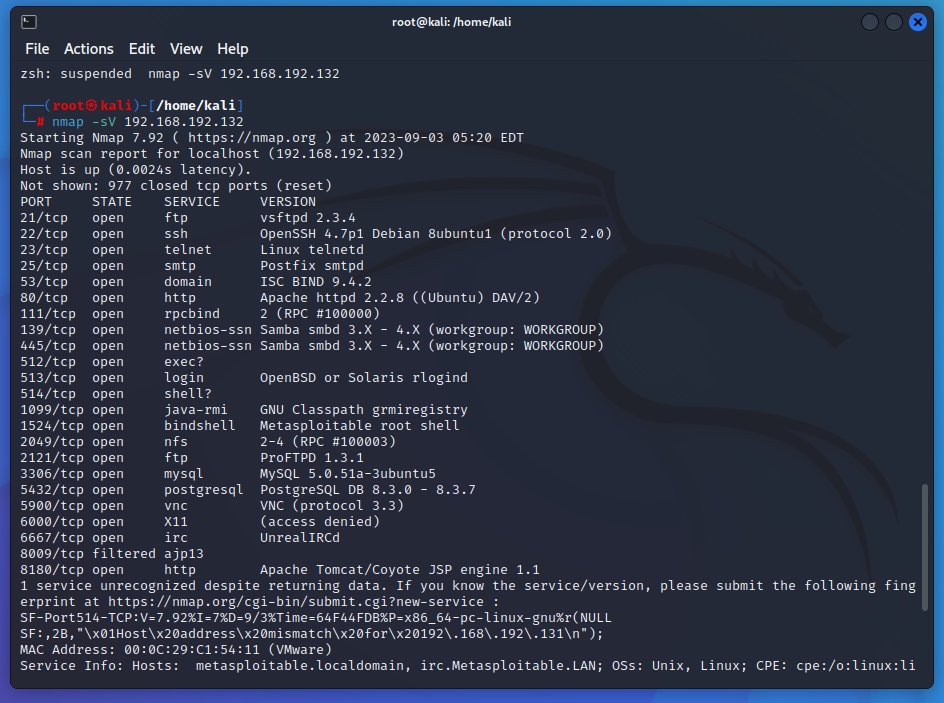Click the window title 'root@kali: /home/kali'
Screen dimensions: 944x703
(452, 22)
